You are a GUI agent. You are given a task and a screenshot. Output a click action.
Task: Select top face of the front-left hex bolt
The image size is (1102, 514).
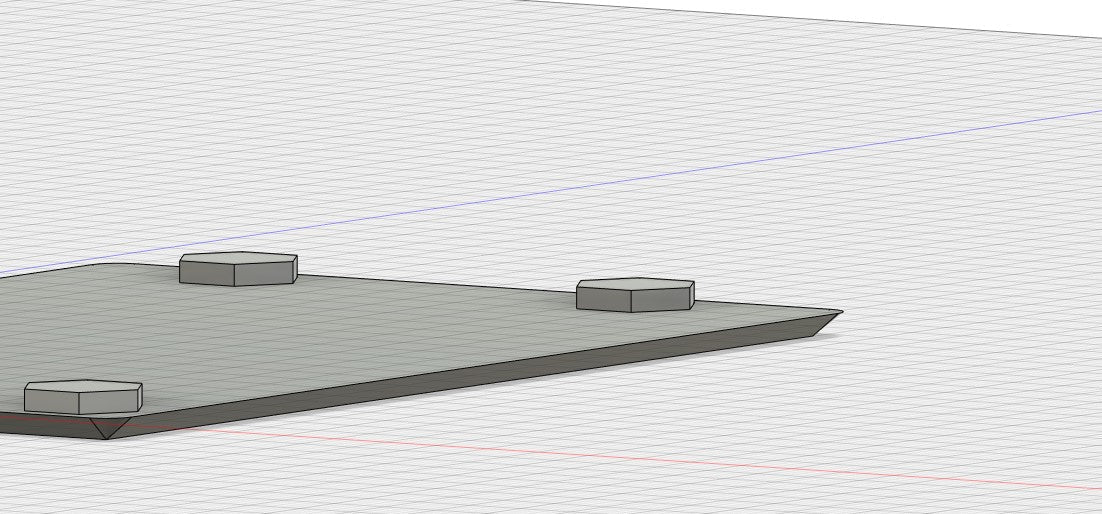pyautogui.click(x=82, y=386)
